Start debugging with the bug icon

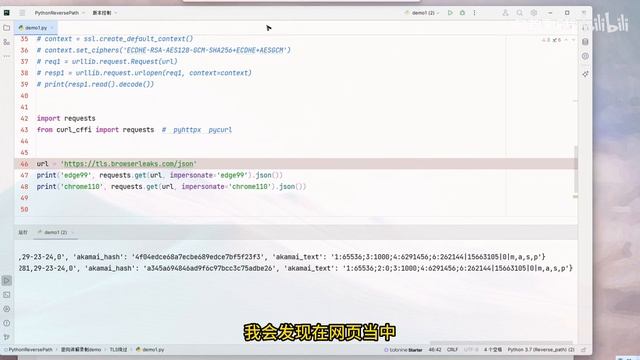tap(462, 13)
